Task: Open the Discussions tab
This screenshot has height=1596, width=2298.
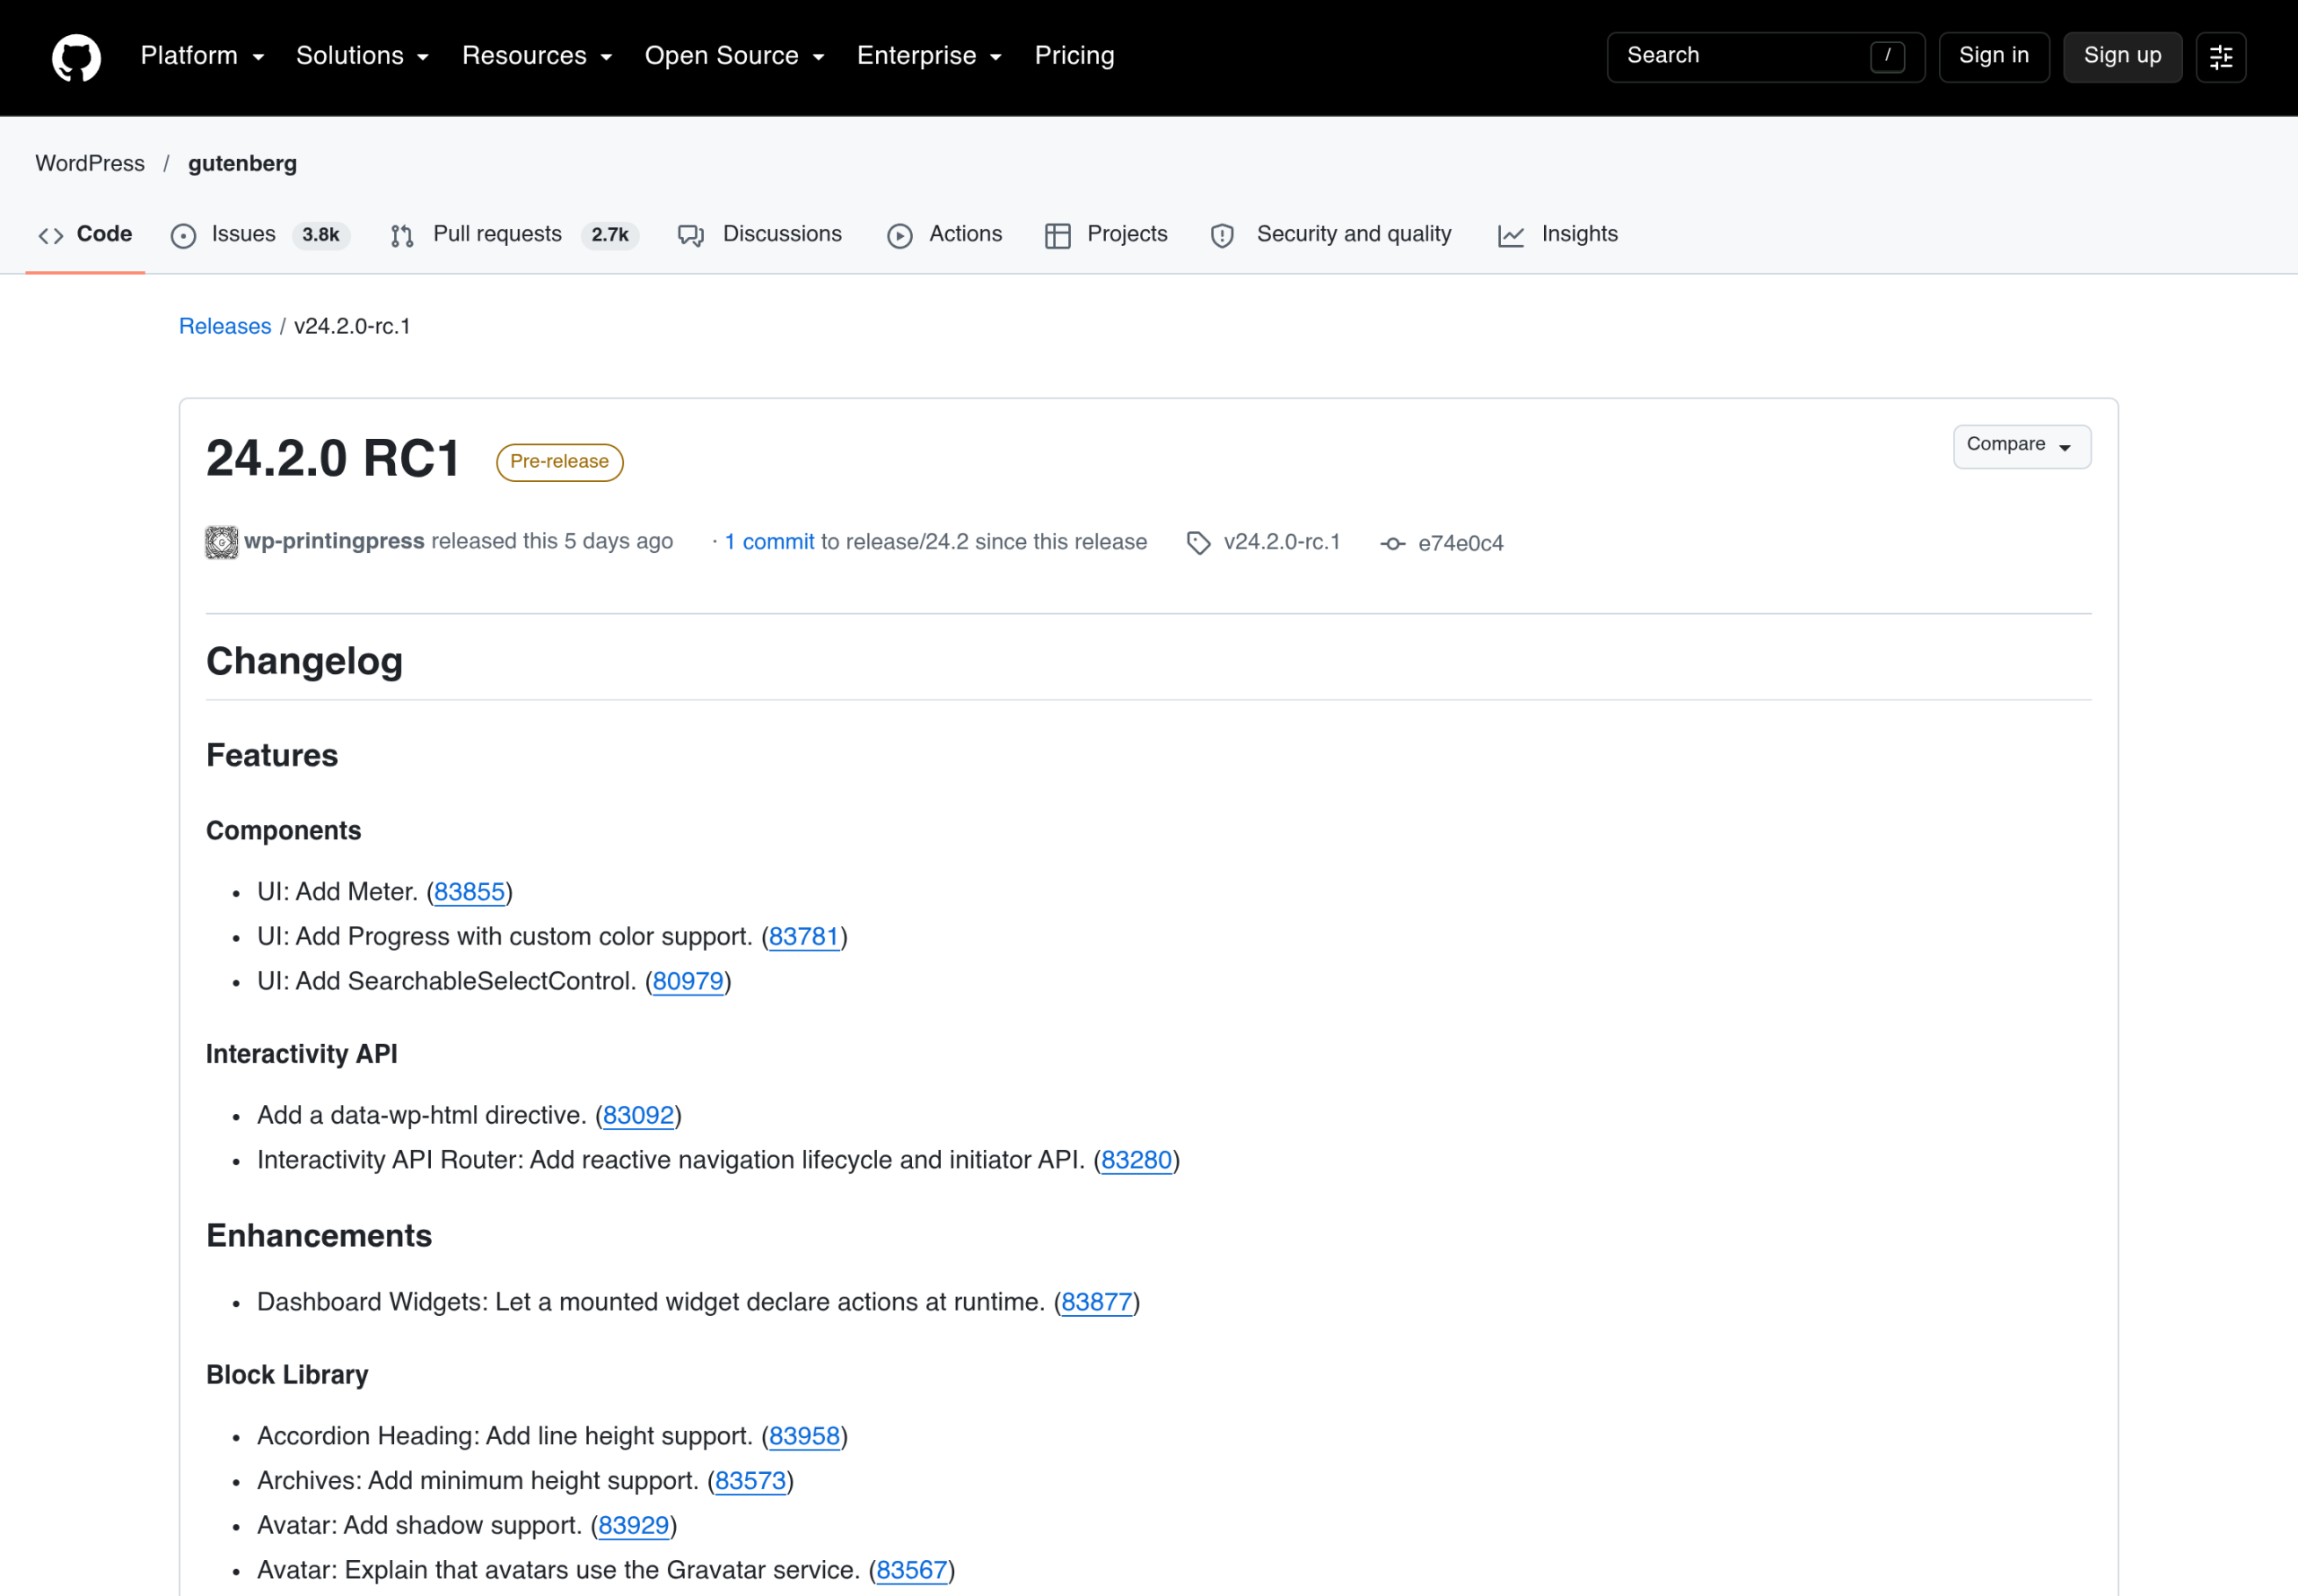Action: (x=760, y=235)
